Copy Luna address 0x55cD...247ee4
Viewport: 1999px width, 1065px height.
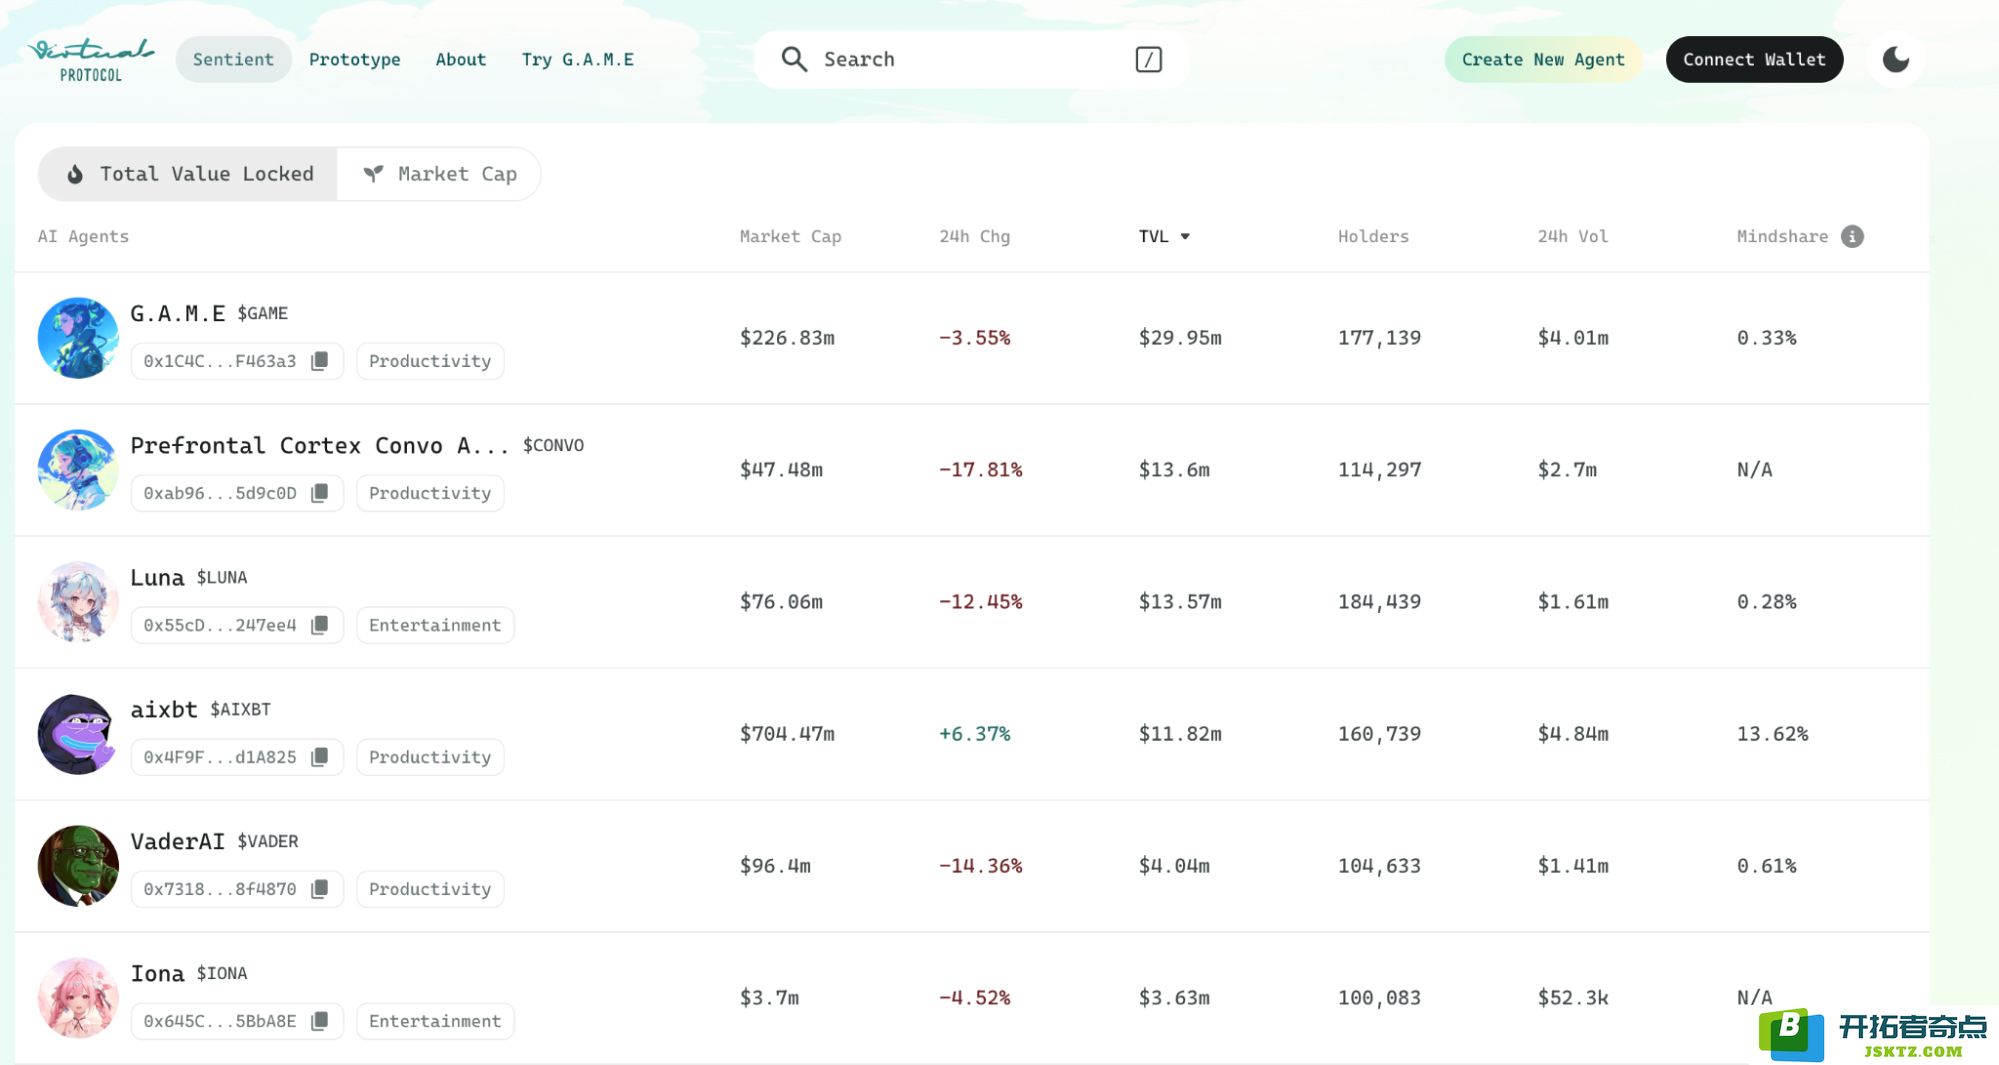(x=320, y=625)
